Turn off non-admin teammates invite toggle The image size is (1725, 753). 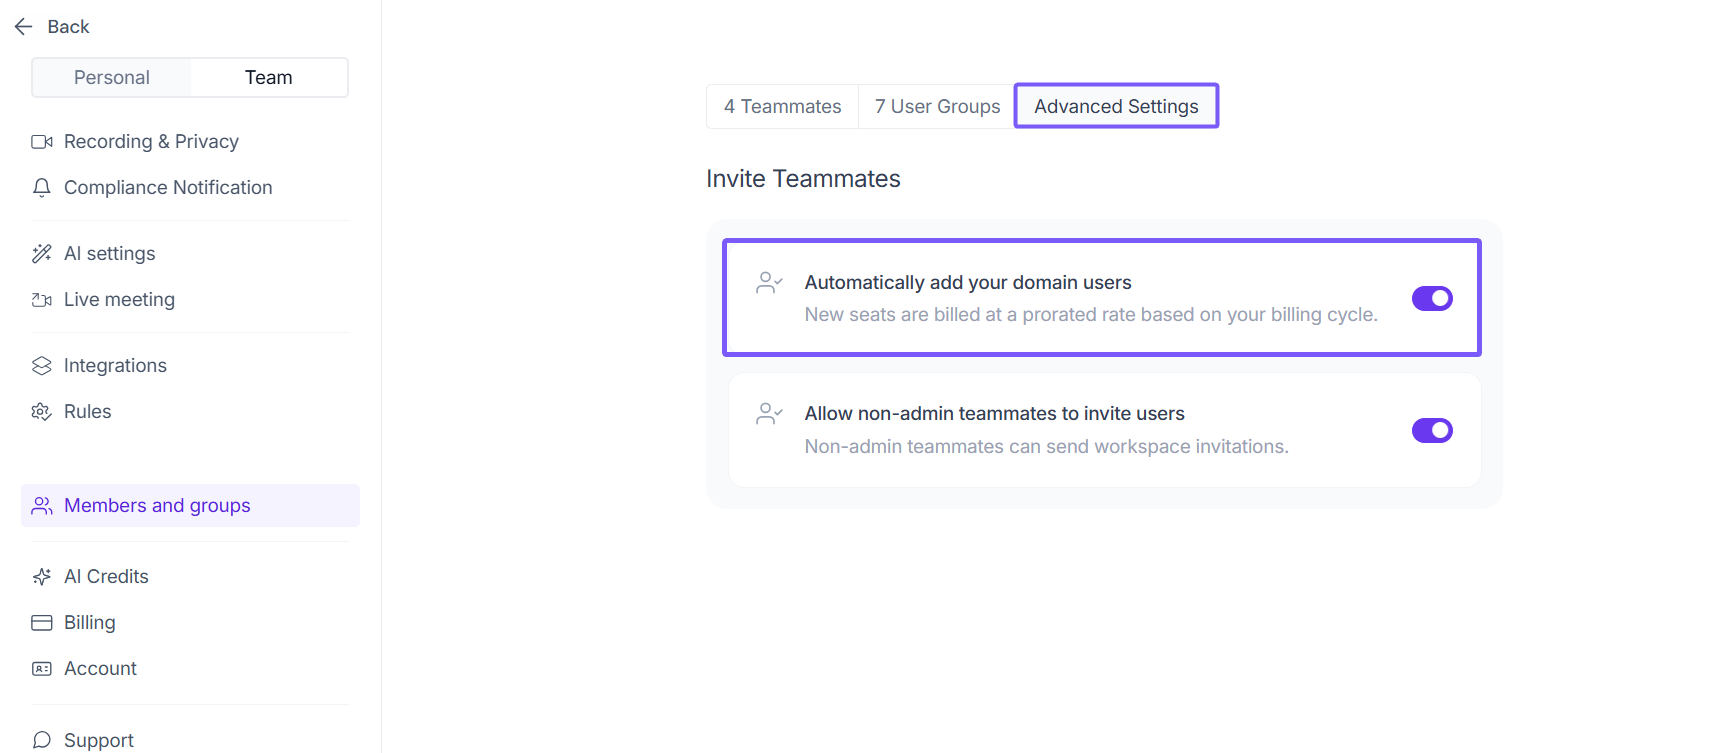click(x=1431, y=430)
